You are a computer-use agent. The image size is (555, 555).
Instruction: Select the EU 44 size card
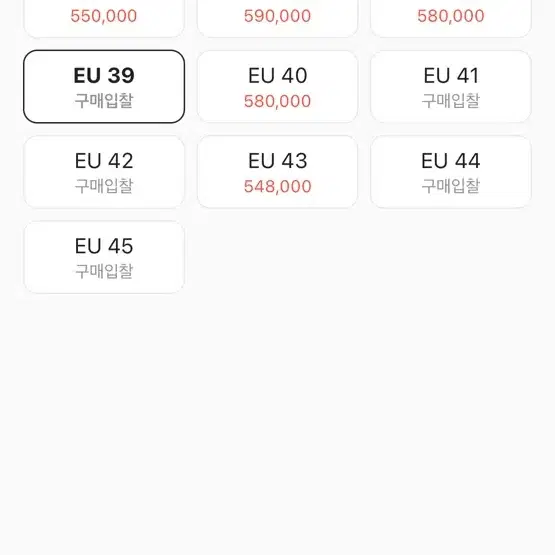[x=451, y=172]
